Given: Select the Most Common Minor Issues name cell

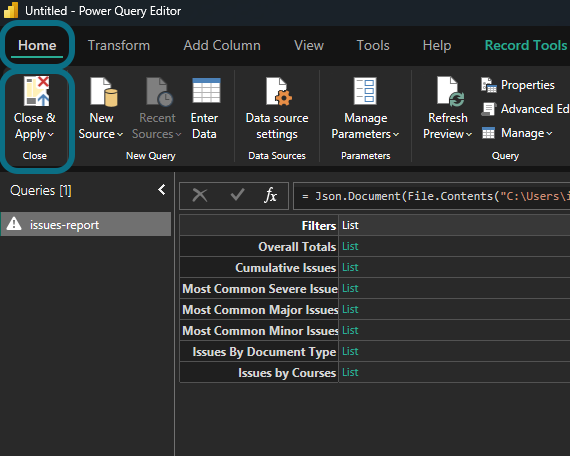Looking at the screenshot, I should pyautogui.click(x=259, y=331).
